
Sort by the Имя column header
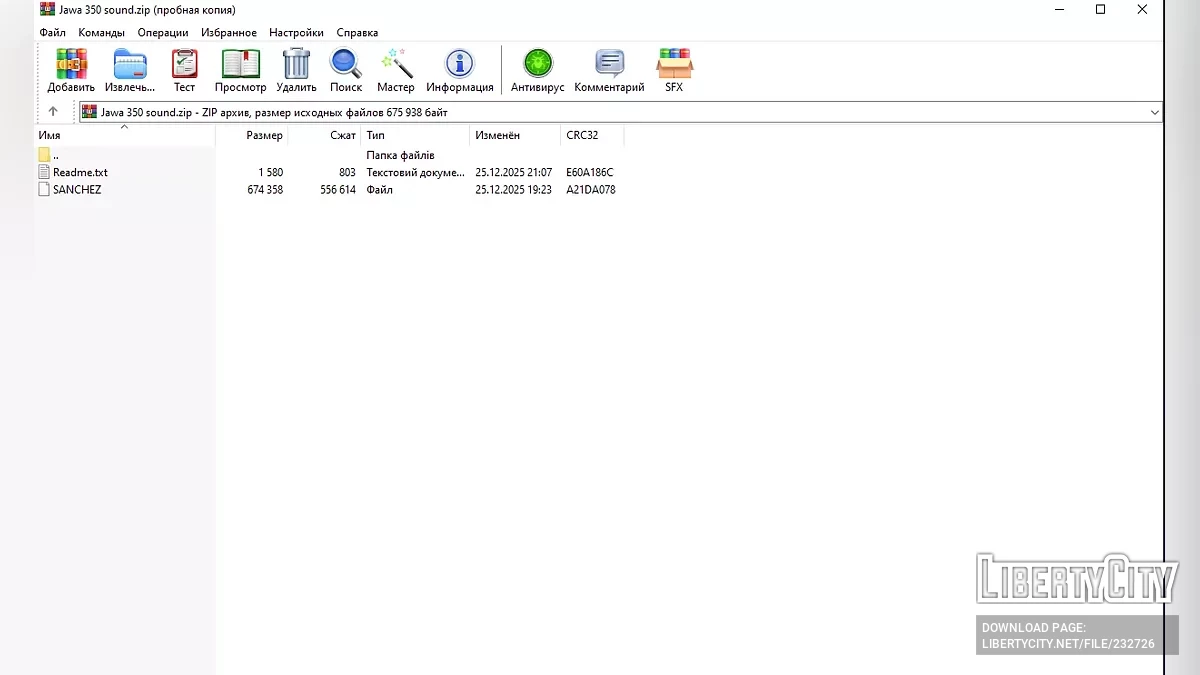coord(50,135)
